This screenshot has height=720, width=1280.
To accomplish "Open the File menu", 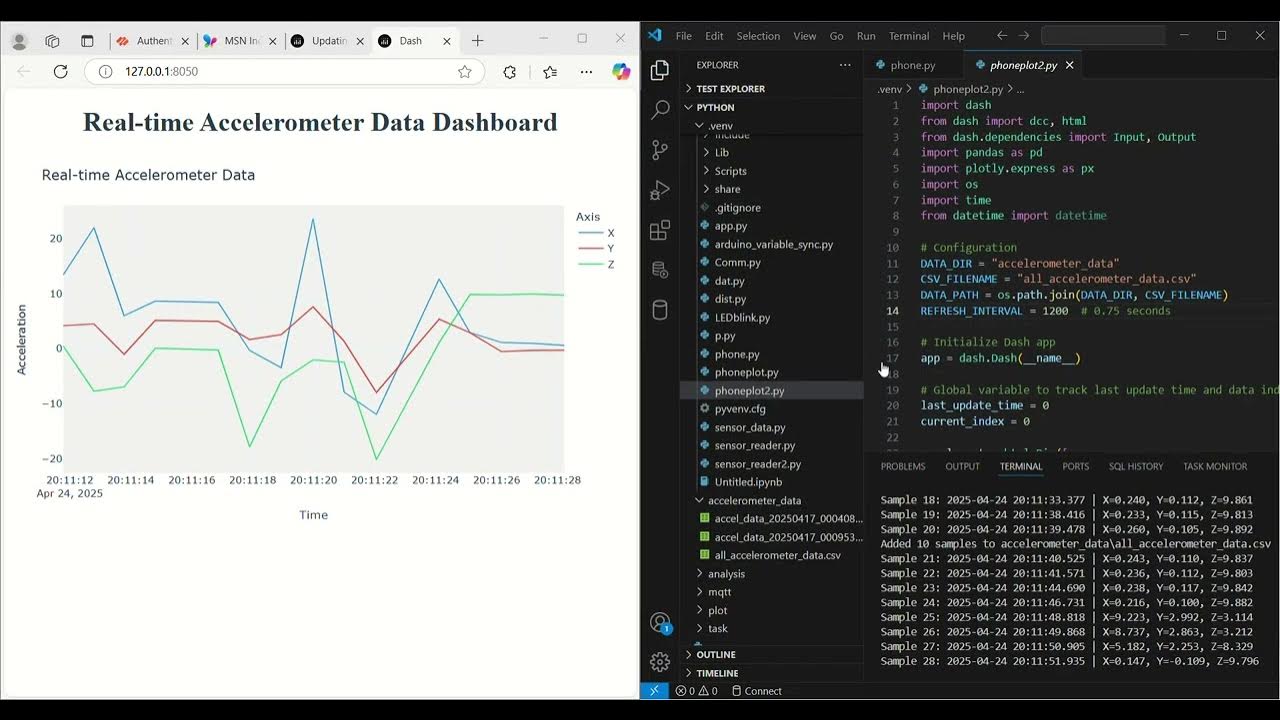I will tap(684, 36).
